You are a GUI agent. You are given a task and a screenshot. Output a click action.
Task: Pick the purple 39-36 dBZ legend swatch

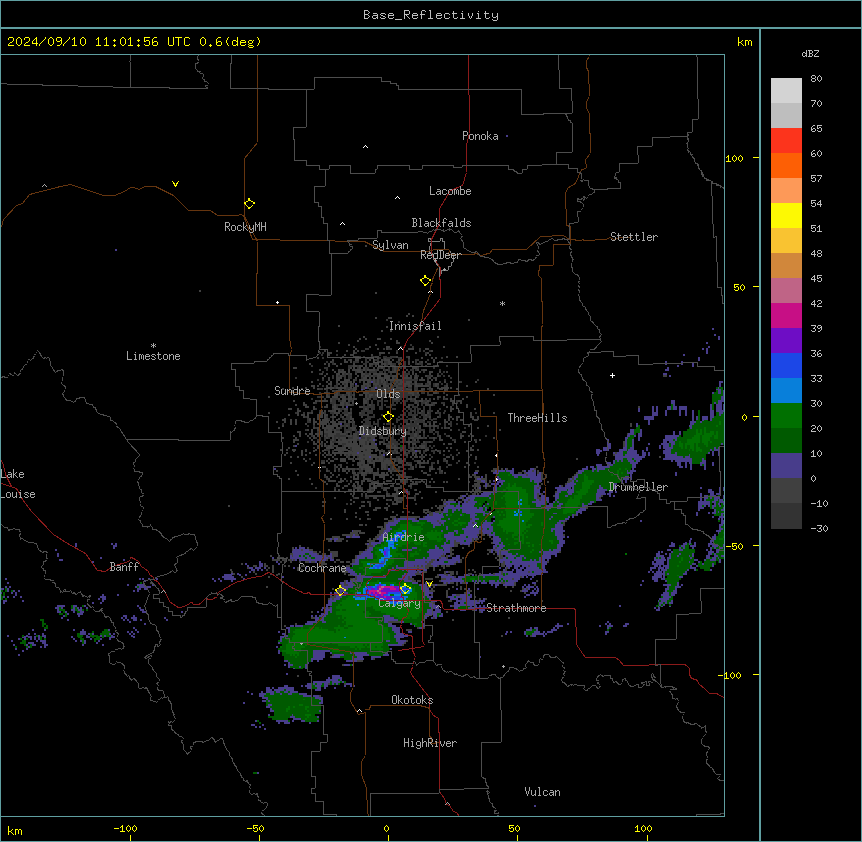[786, 341]
